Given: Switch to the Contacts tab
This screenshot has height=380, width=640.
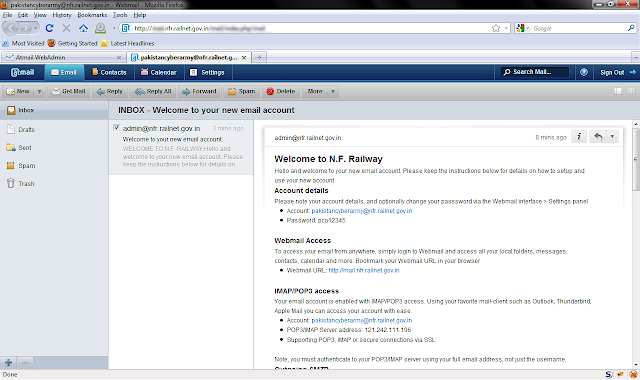Looking at the screenshot, I should click(109, 72).
